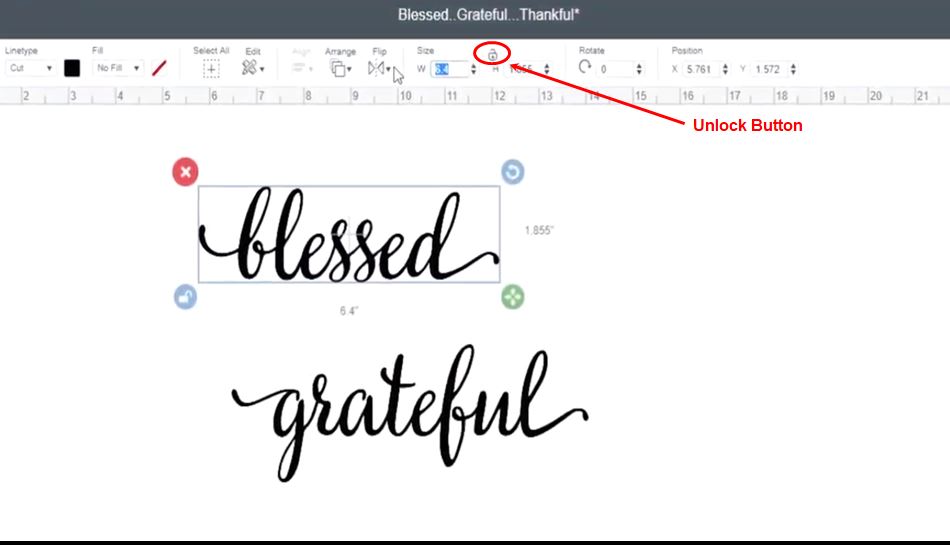Select the blessed text image
Viewport: 950px width, 545px height.
(349, 235)
